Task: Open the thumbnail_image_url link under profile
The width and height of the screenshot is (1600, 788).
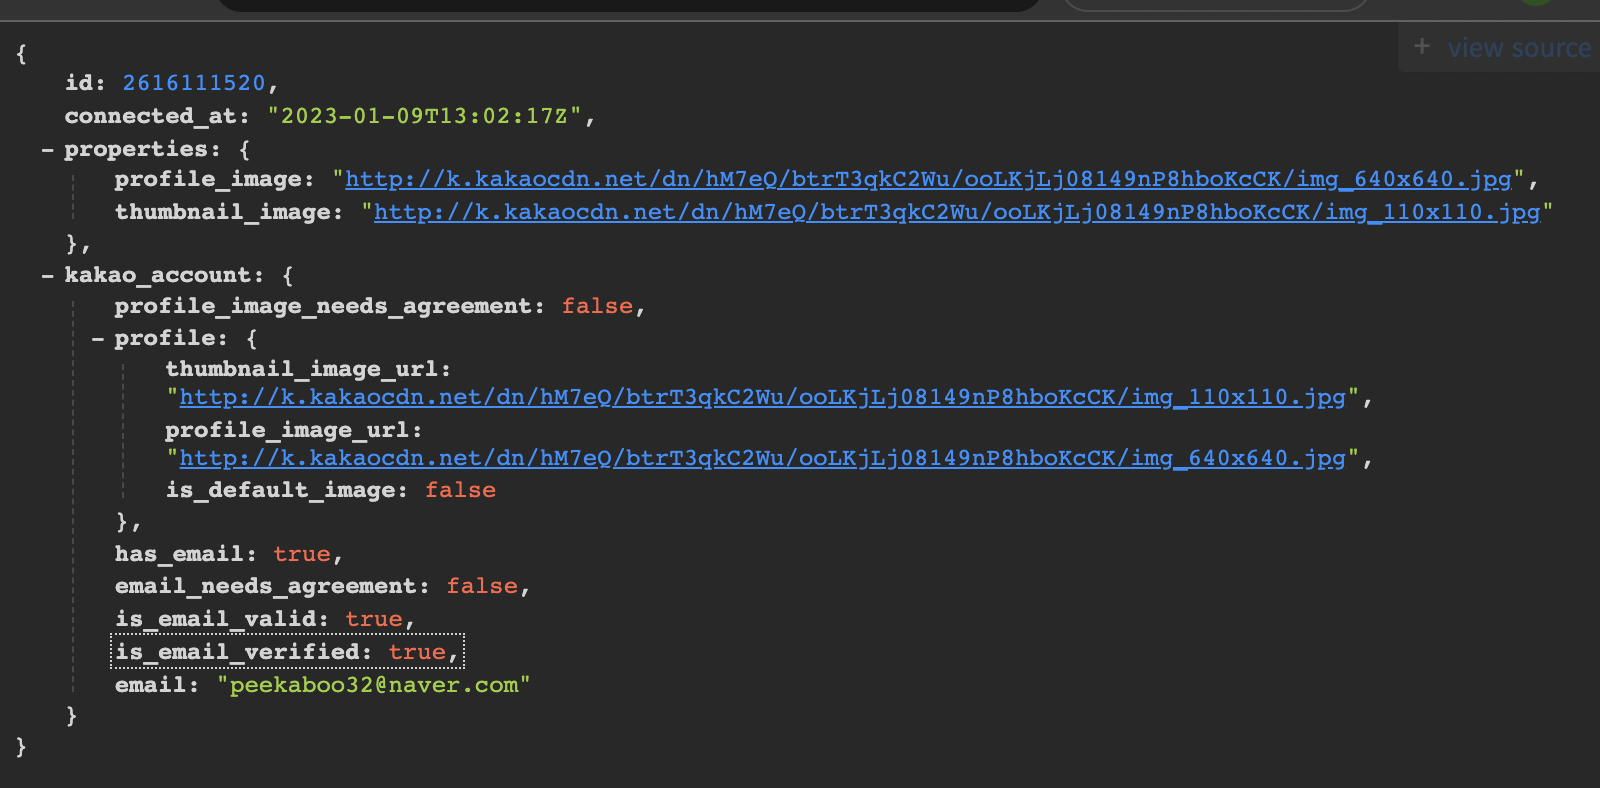Action: pyautogui.click(x=762, y=398)
